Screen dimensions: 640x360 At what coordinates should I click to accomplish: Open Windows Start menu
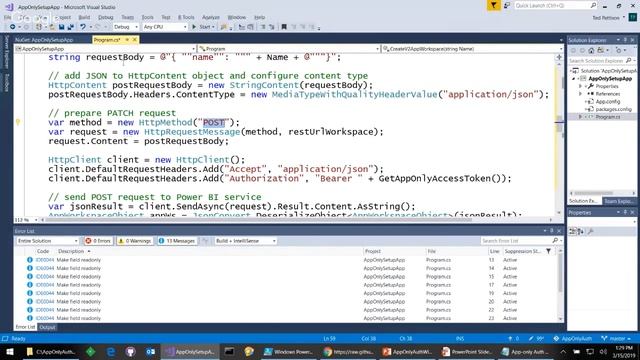[9, 351]
